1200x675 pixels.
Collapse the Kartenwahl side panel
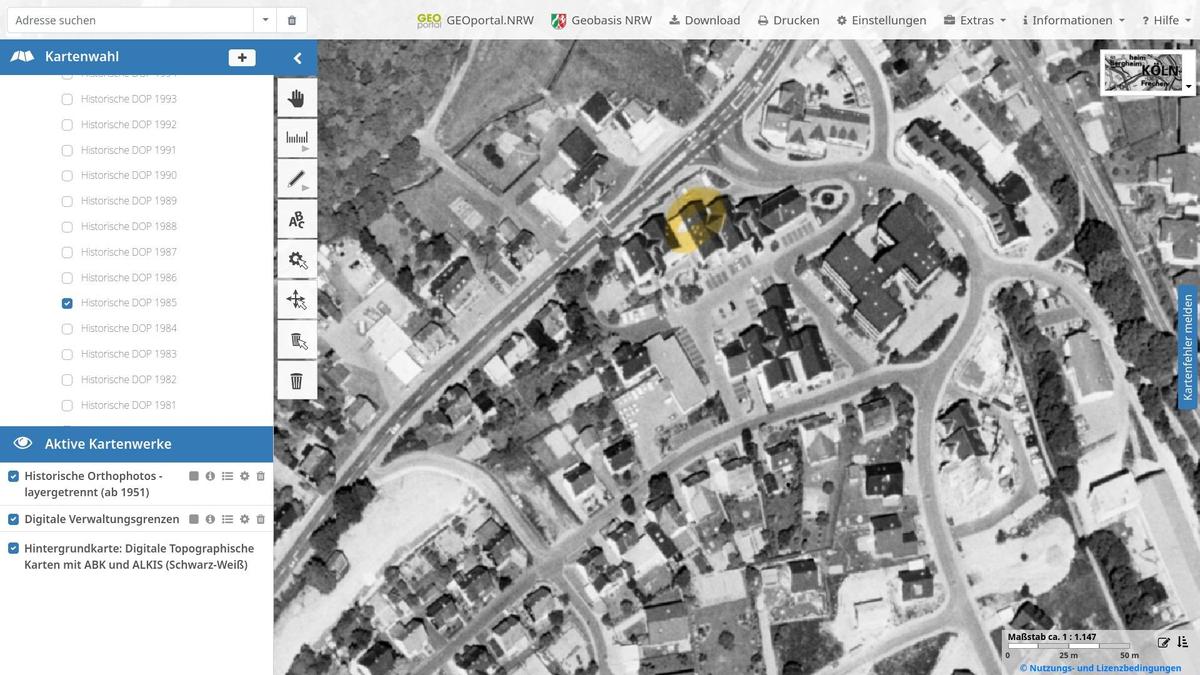coord(297,58)
